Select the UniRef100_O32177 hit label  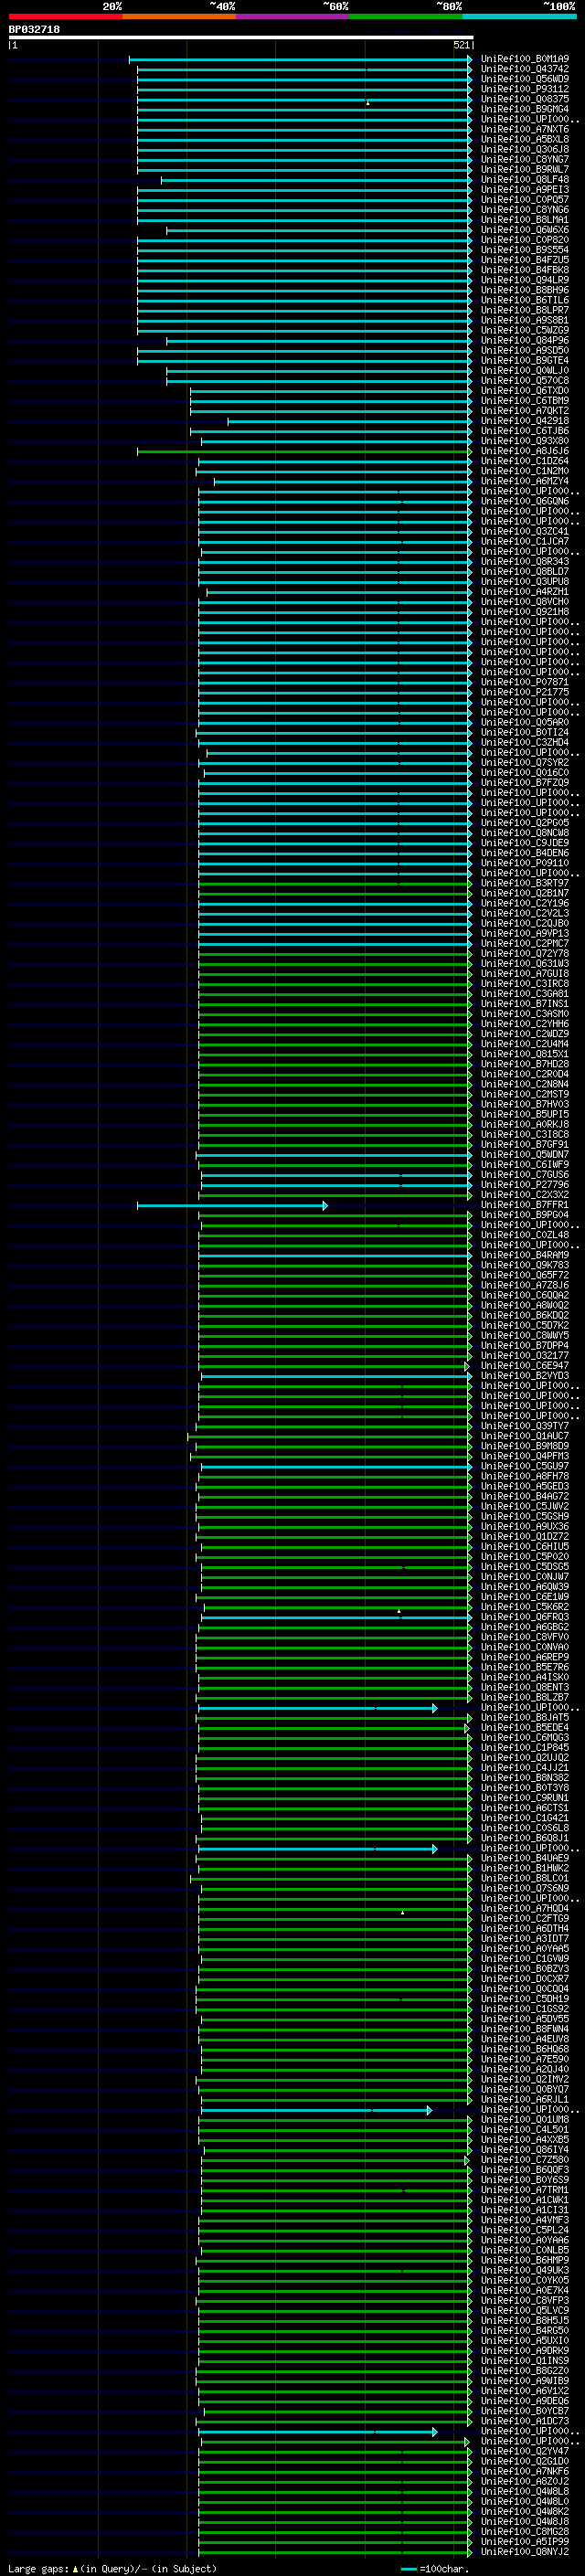tap(525, 1355)
